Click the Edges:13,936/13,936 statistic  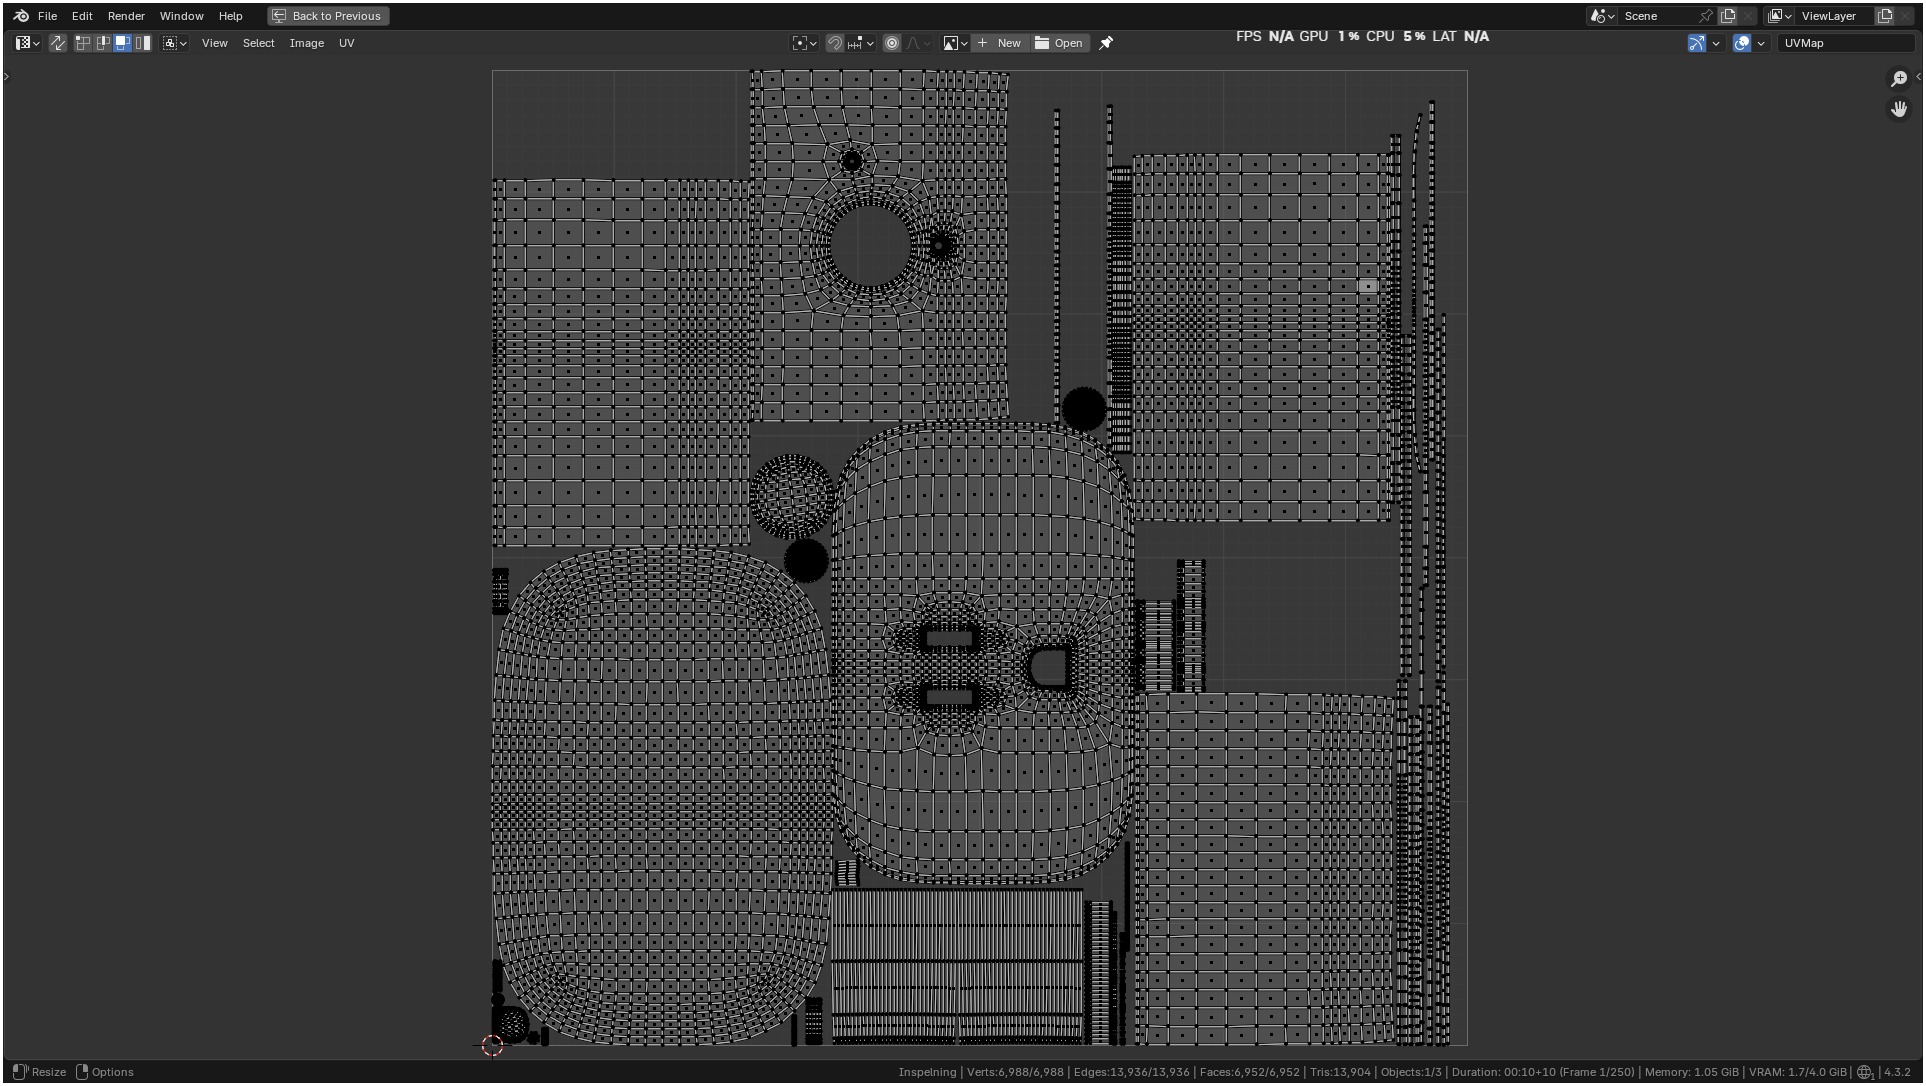point(1132,1072)
